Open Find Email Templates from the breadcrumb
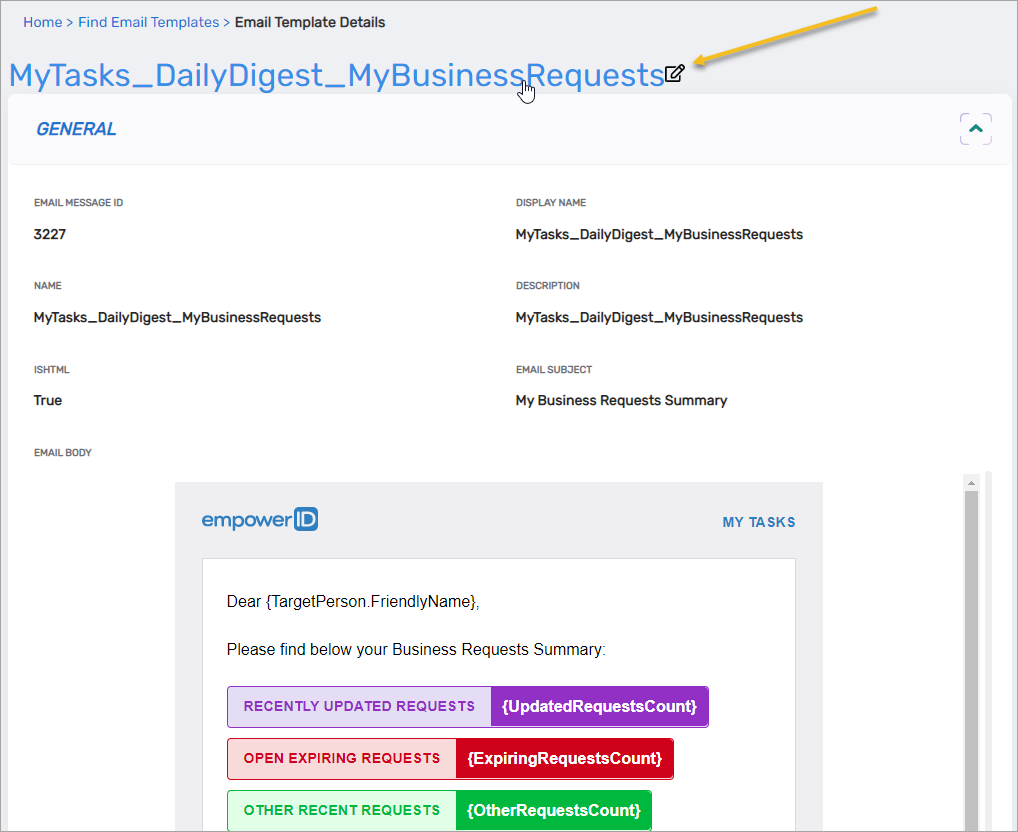The image size is (1018, 832). pyautogui.click(x=148, y=22)
